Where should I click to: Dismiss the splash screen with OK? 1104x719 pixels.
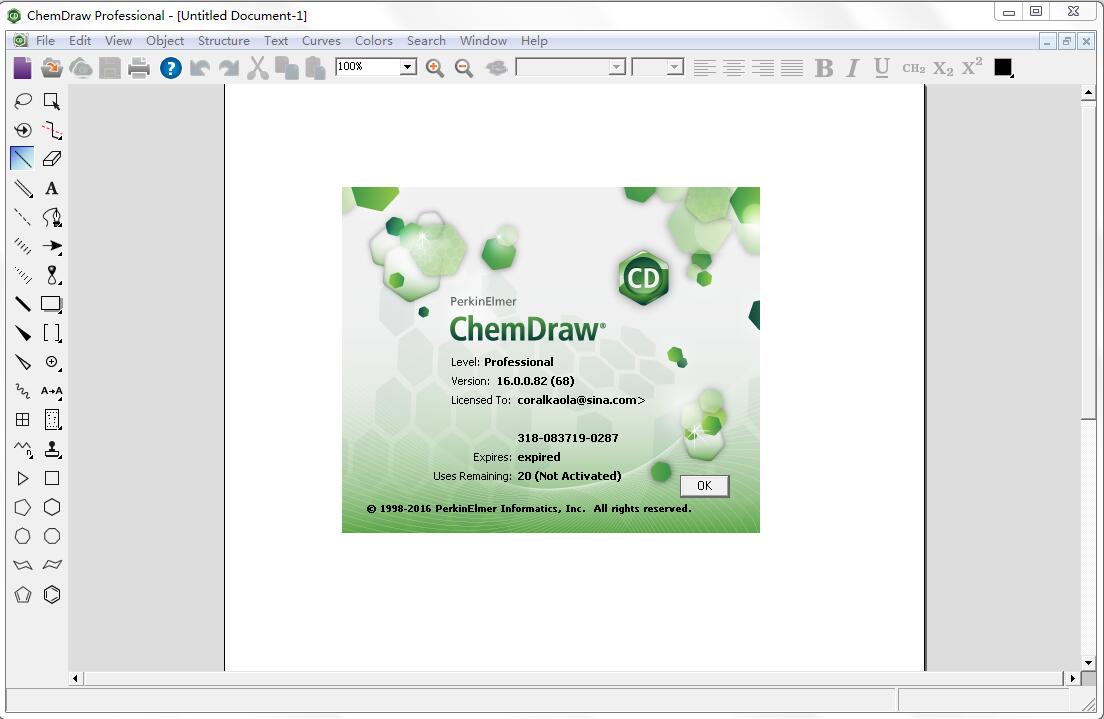(704, 485)
